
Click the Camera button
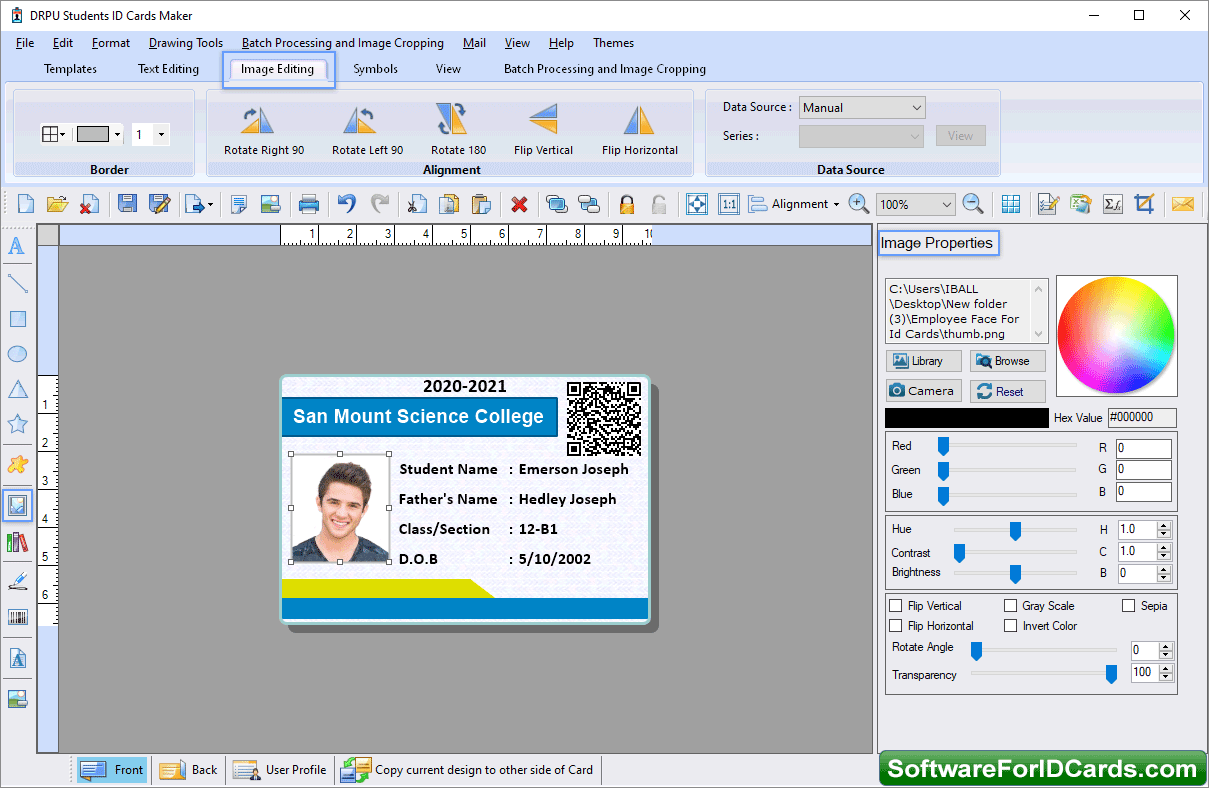tap(924, 391)
